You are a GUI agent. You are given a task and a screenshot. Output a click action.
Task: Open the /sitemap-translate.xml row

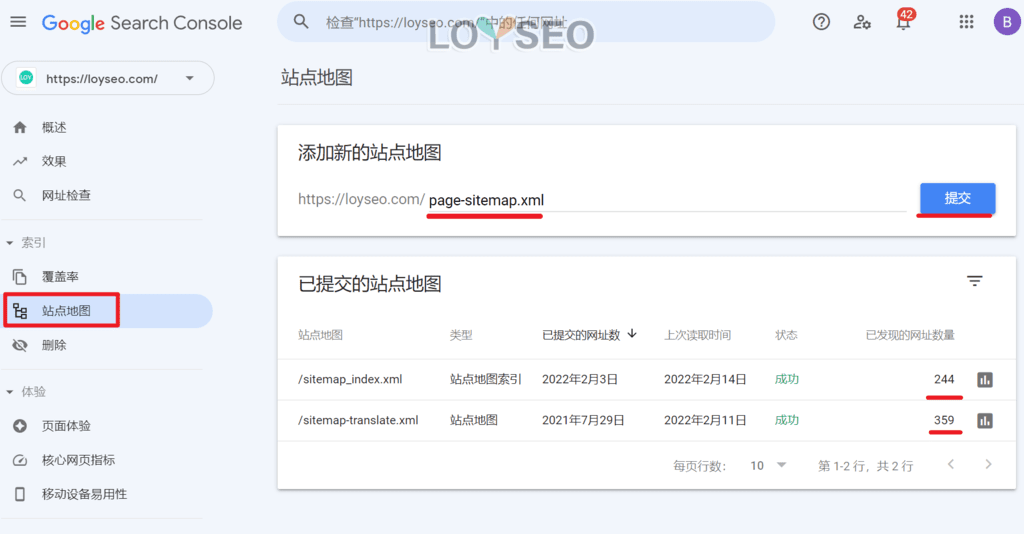pyautogui.click(x=647, y=420)
